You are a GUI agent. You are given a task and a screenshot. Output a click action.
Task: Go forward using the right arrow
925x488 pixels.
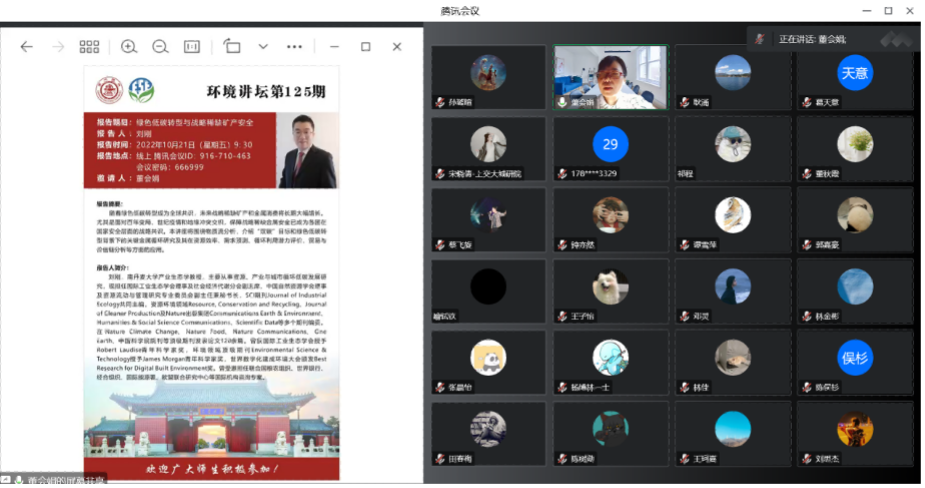(x=58, y=47)
